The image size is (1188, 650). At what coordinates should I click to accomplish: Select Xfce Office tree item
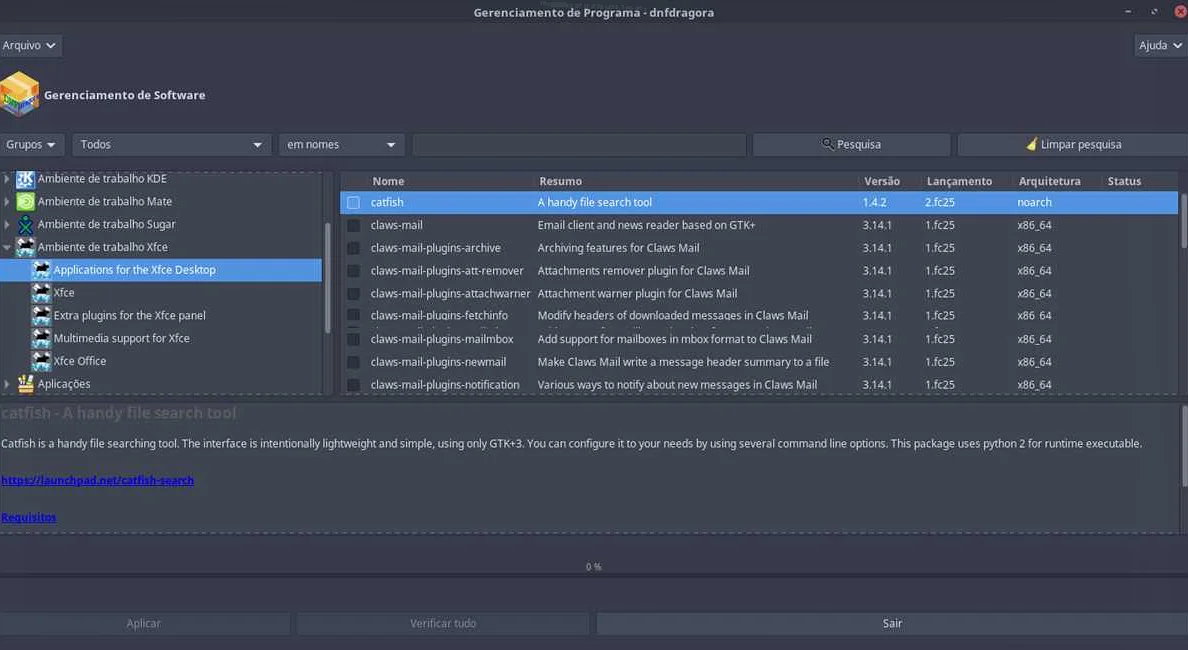80,361
